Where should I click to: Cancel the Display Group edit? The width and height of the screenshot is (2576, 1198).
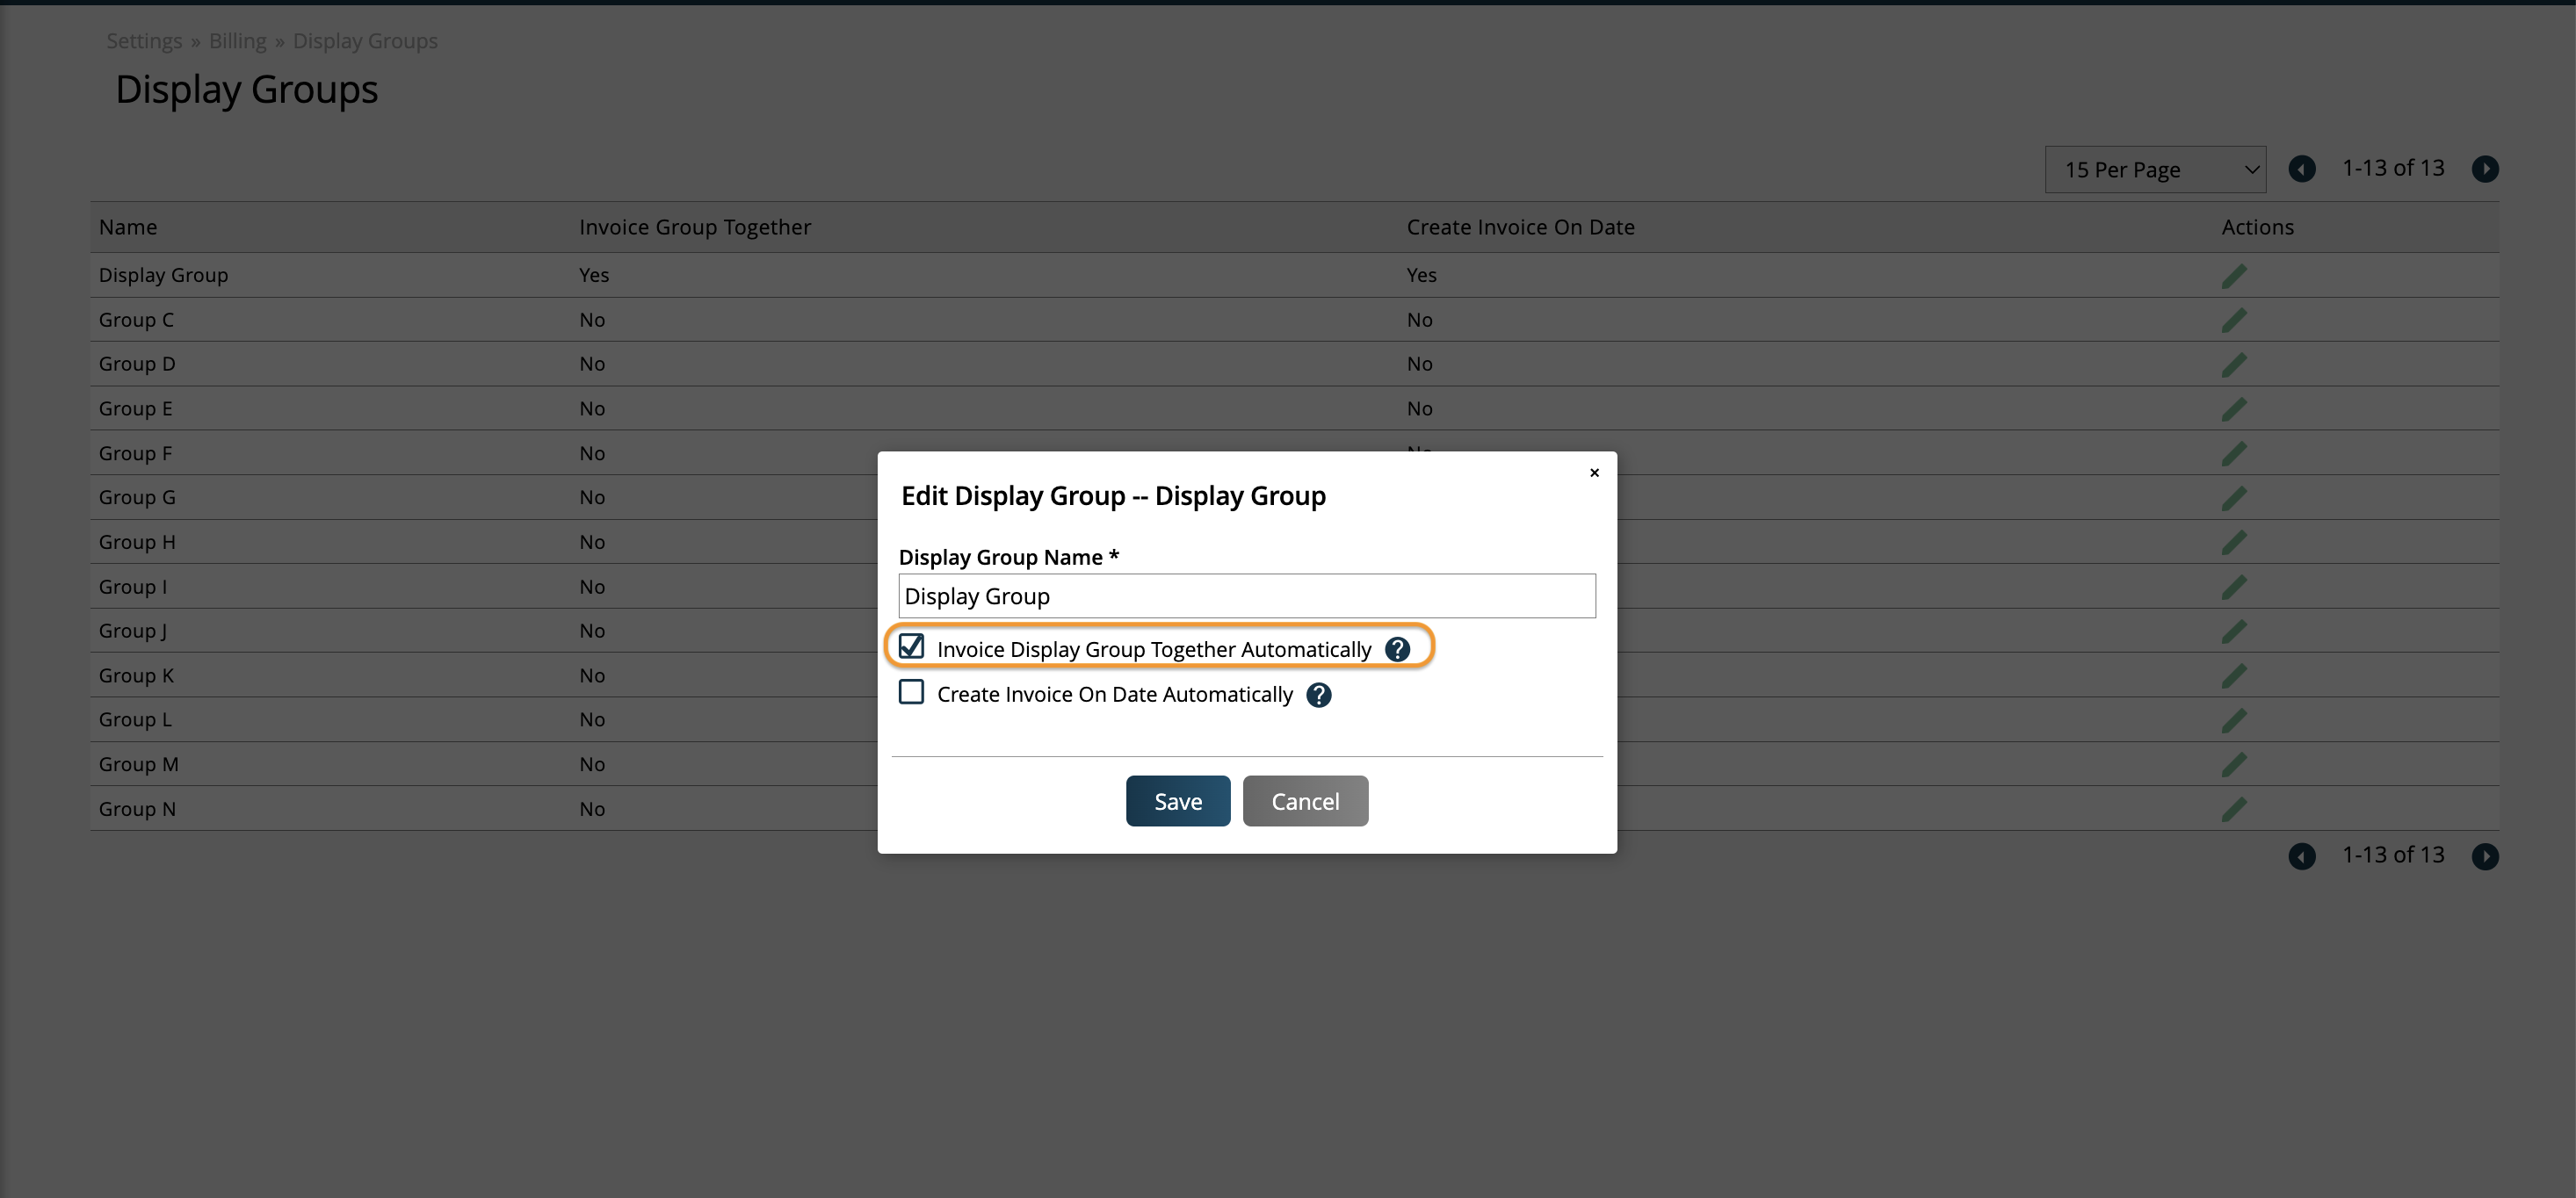coord(1305,800)
